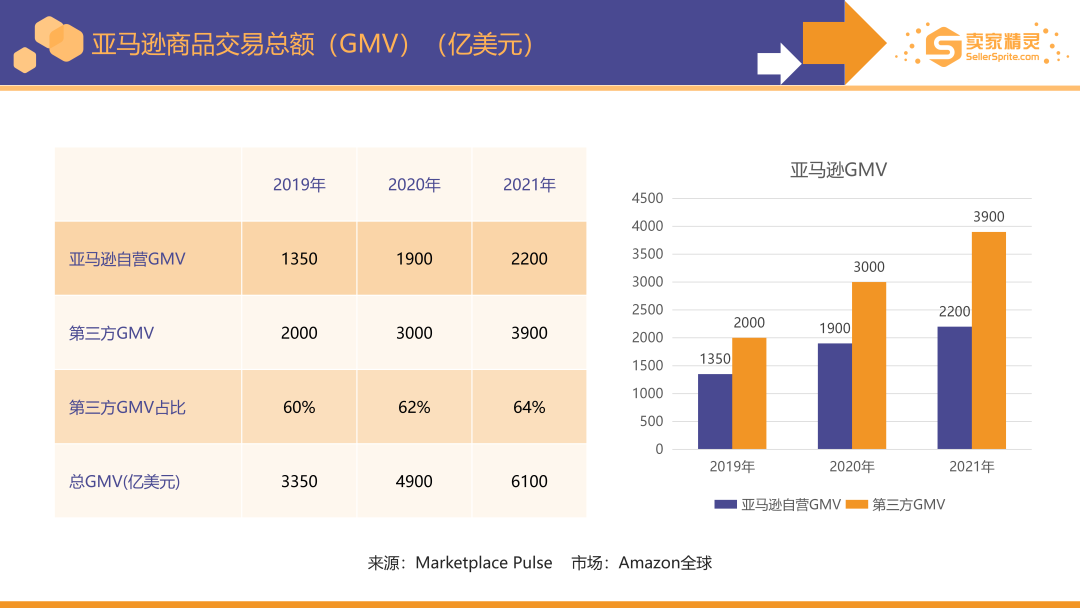Select the 2021年 orange bar labeled 3900
Image resolution: width=1080 pixels, height=608 pixels.
tap(988, 340)
